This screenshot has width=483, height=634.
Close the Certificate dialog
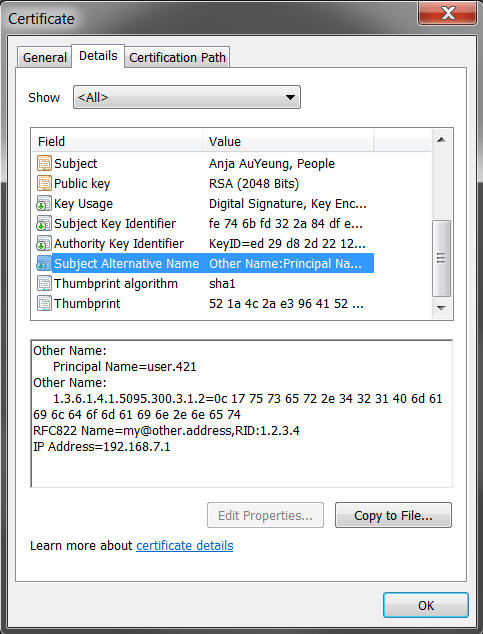point(447,13)
